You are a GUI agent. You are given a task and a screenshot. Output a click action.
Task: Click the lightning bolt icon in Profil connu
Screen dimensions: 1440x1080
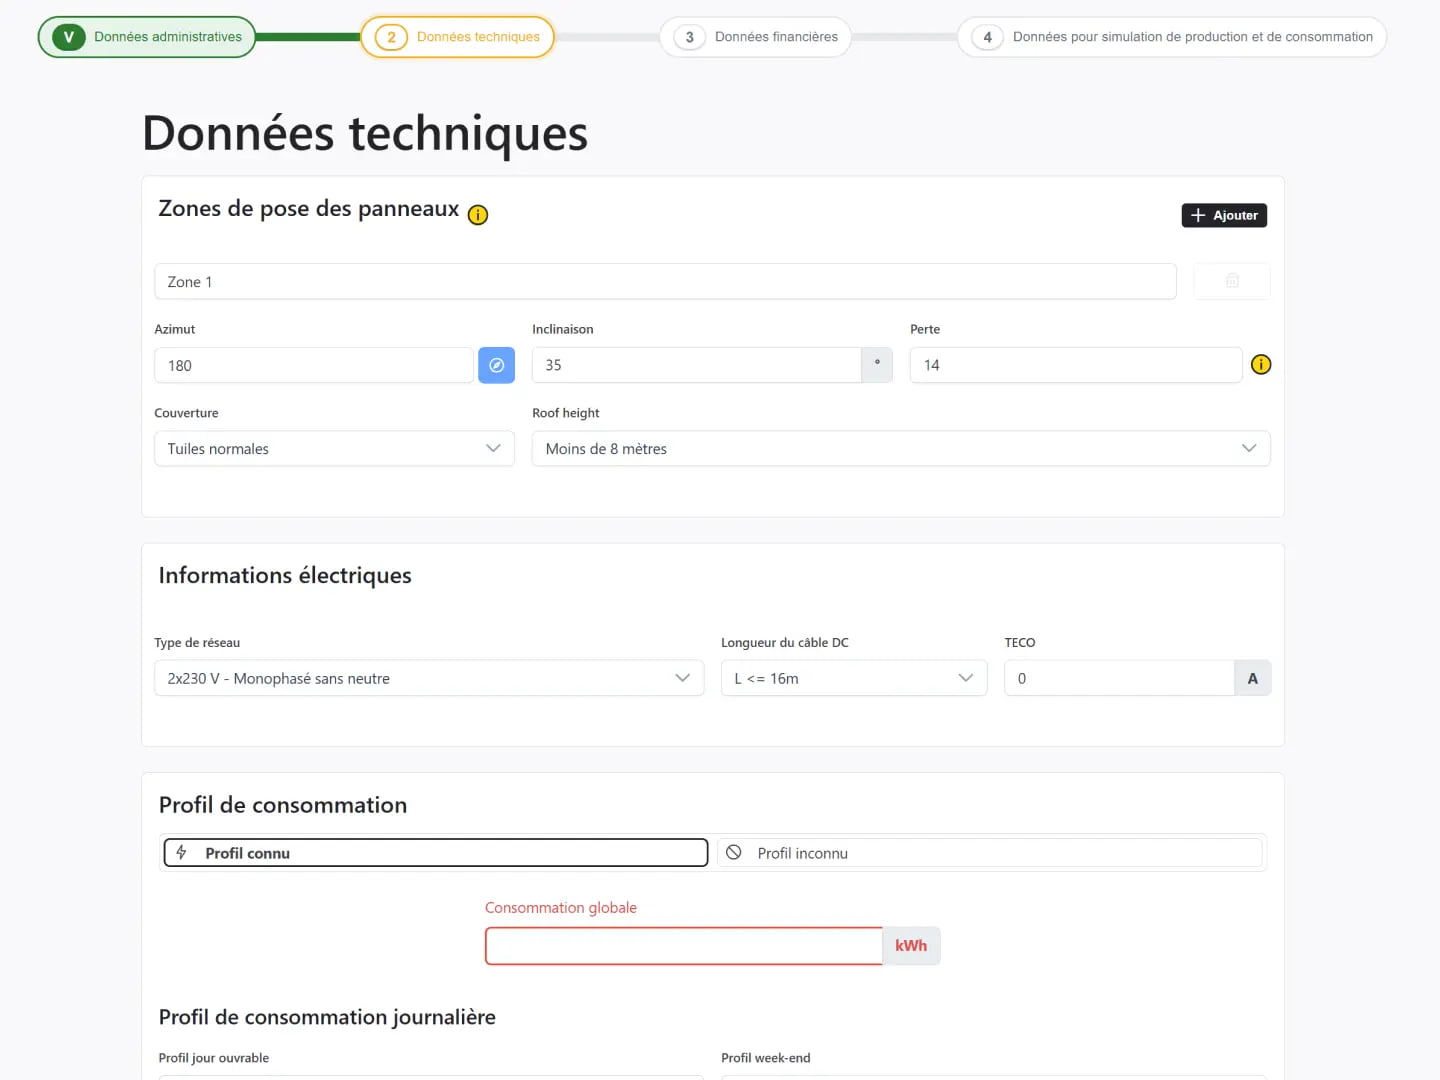click(x=182, y=853)
